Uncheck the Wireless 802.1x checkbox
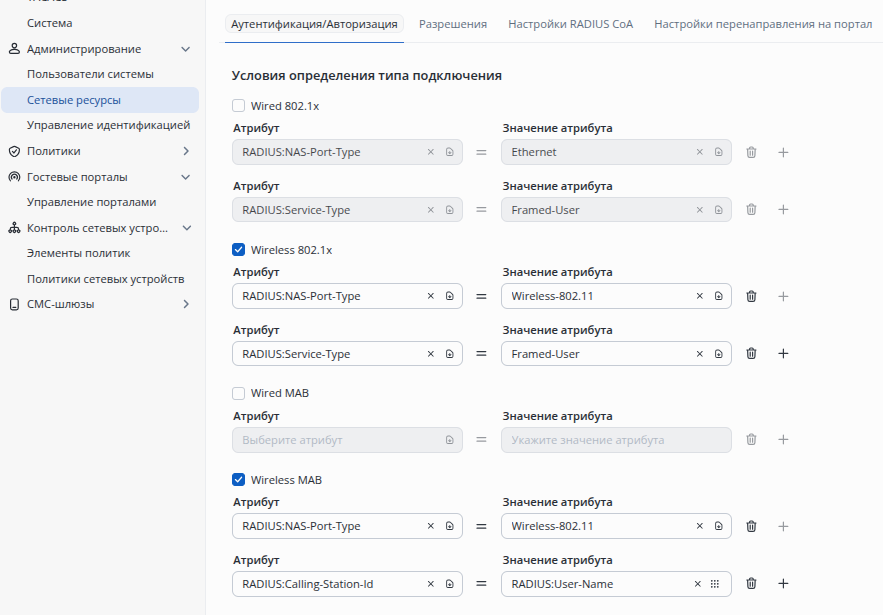This screenshot has height=615, width=883. coord(238,250)
